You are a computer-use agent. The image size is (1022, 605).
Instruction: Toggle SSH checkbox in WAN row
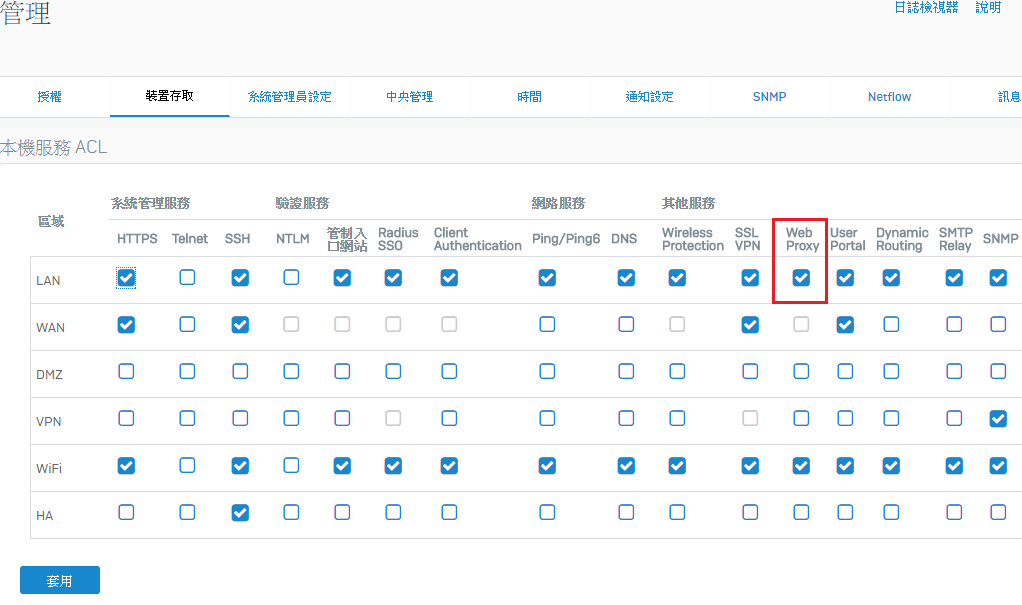(240, 325)
